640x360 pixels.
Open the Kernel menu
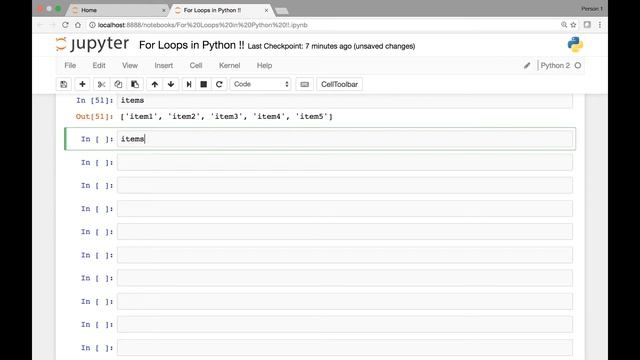coord(229,65)
